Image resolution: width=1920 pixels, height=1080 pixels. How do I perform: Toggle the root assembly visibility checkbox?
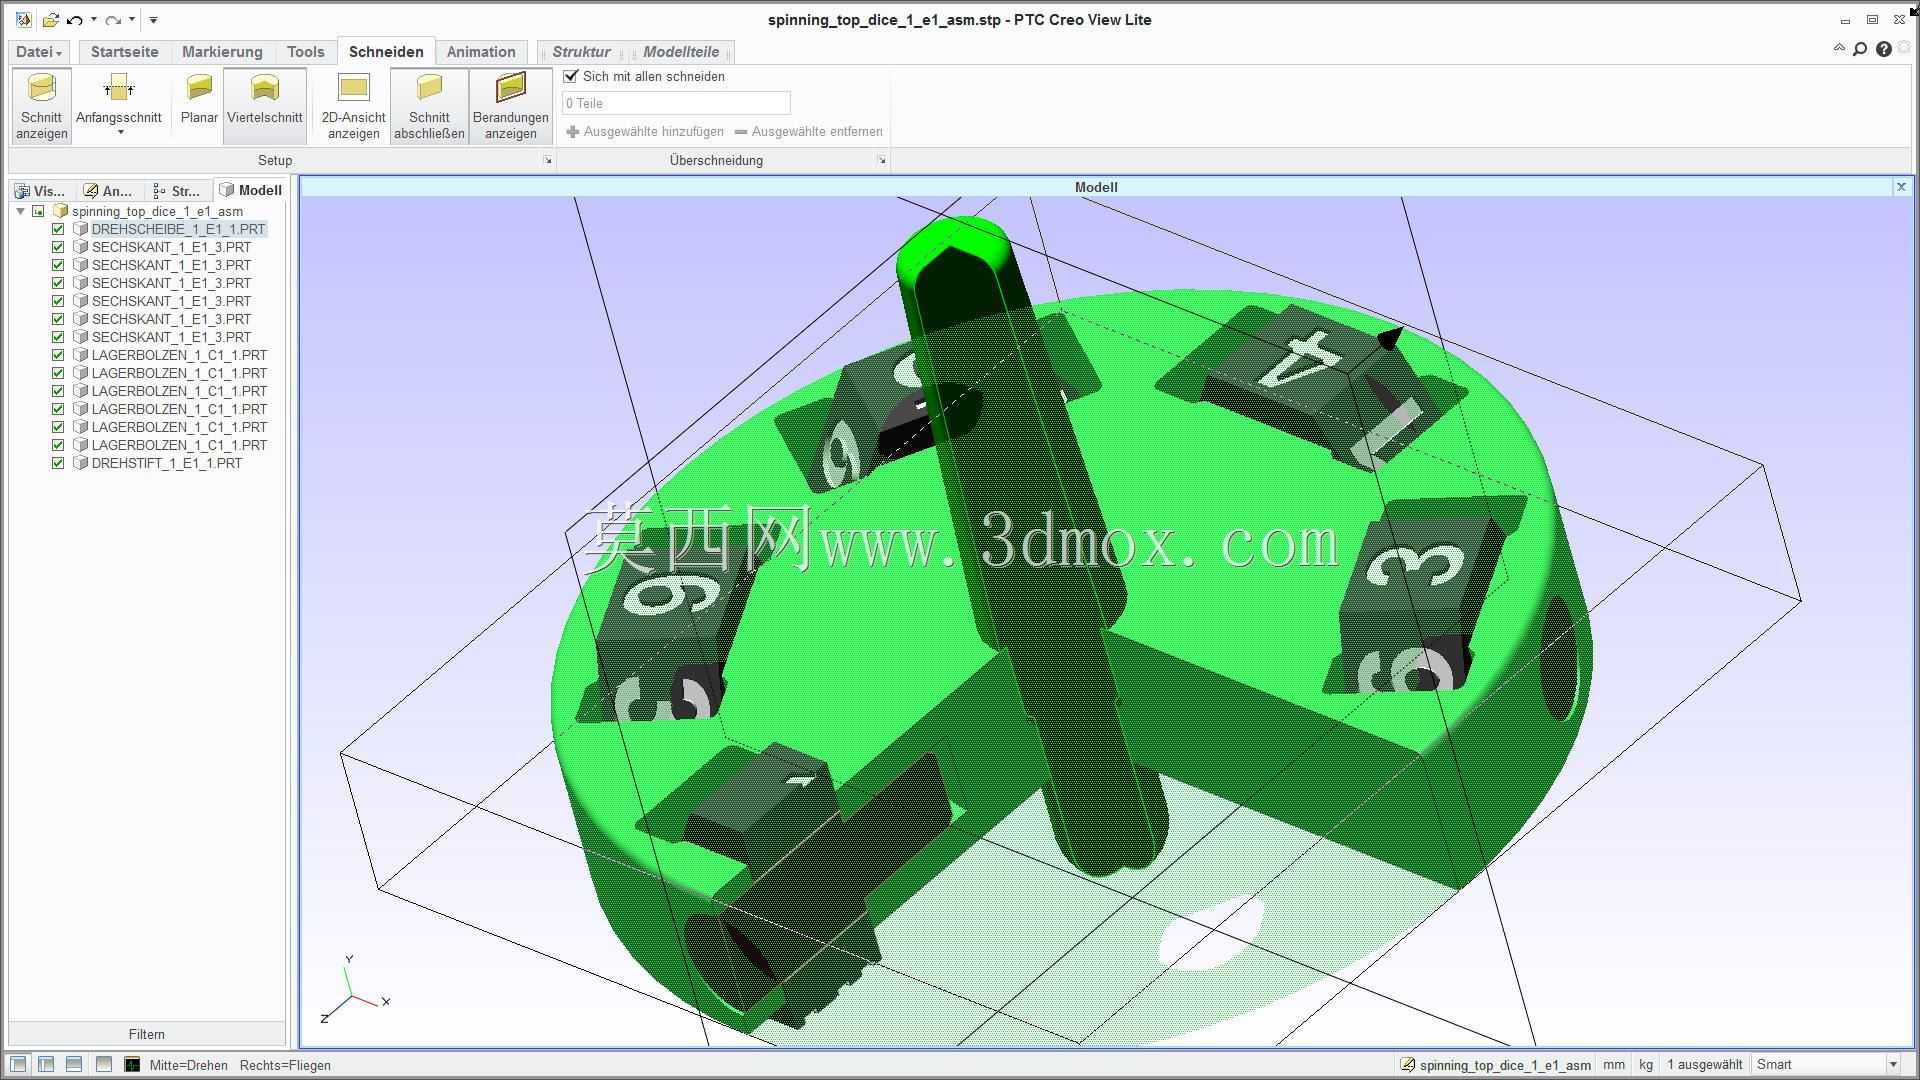38,211
